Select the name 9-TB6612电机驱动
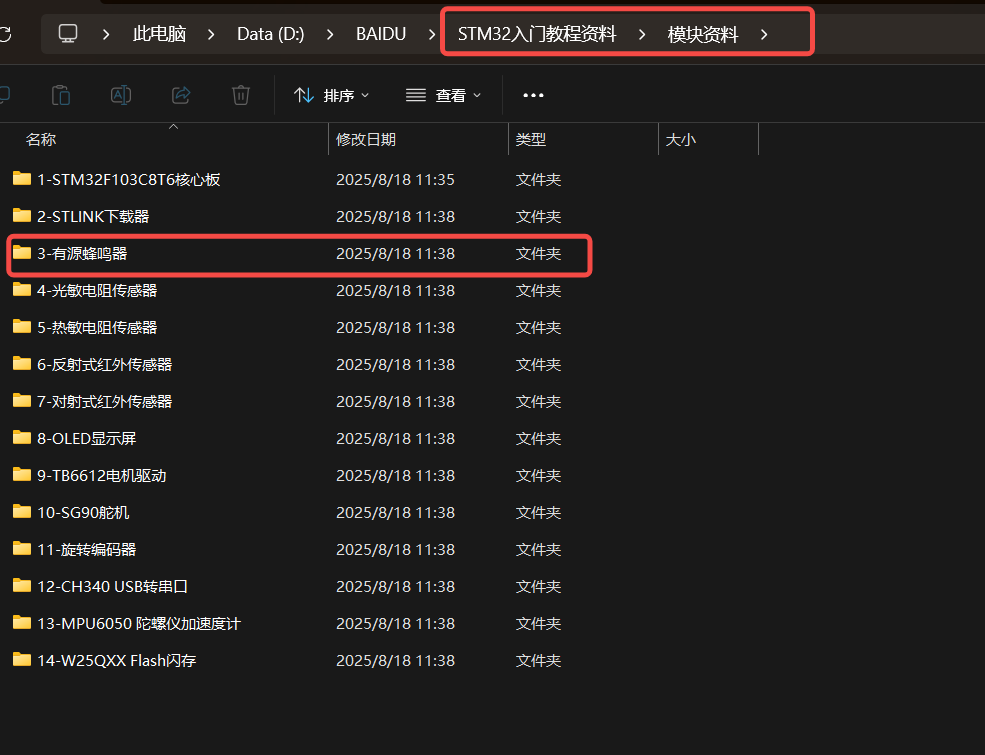Viewport: 985px width, 755px height. pos(102,476)
